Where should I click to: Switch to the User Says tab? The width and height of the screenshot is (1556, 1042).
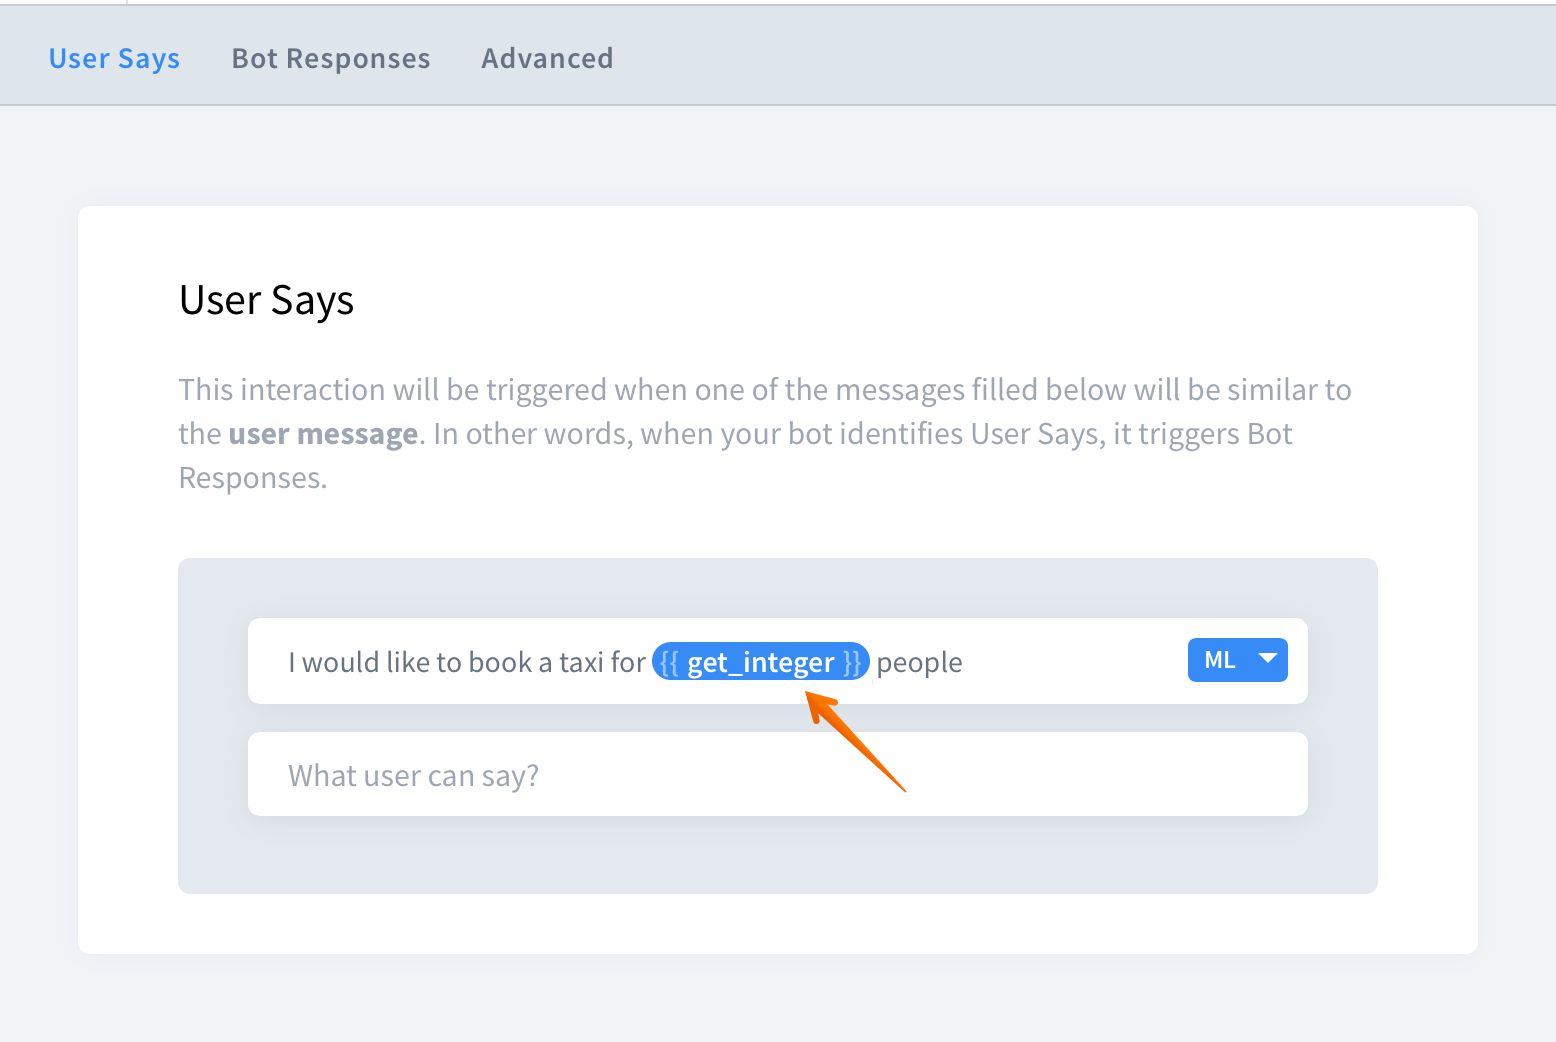114,59
